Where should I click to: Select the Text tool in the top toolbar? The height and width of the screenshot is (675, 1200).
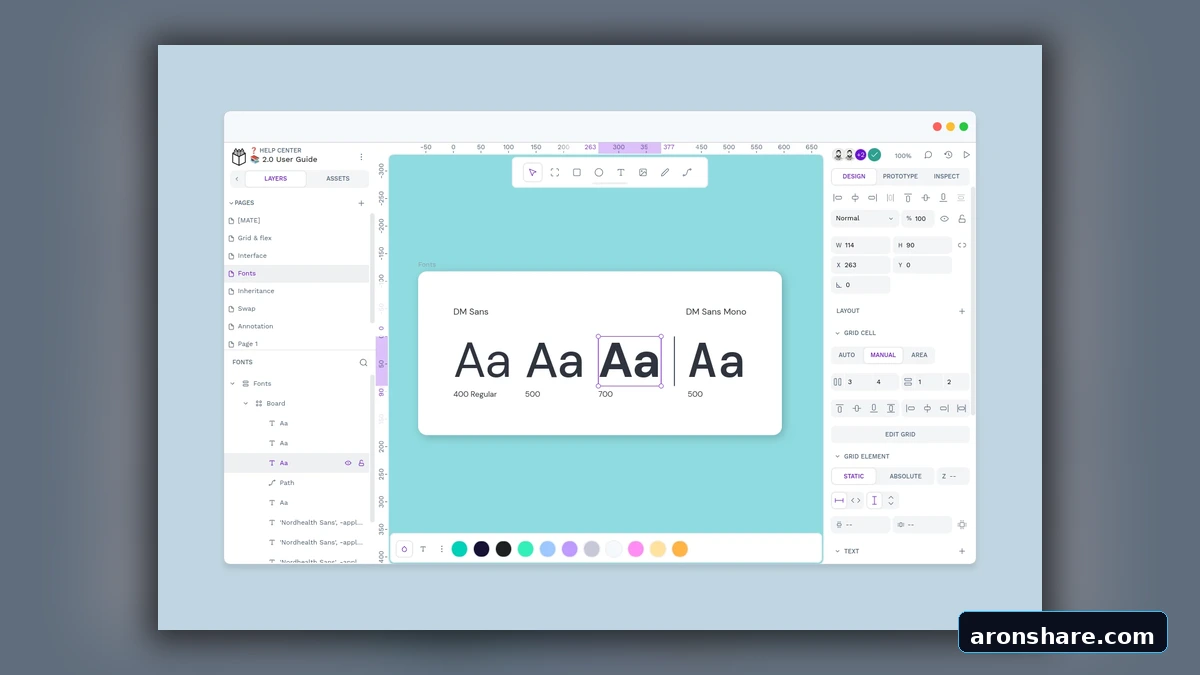[x=621, y=172]
